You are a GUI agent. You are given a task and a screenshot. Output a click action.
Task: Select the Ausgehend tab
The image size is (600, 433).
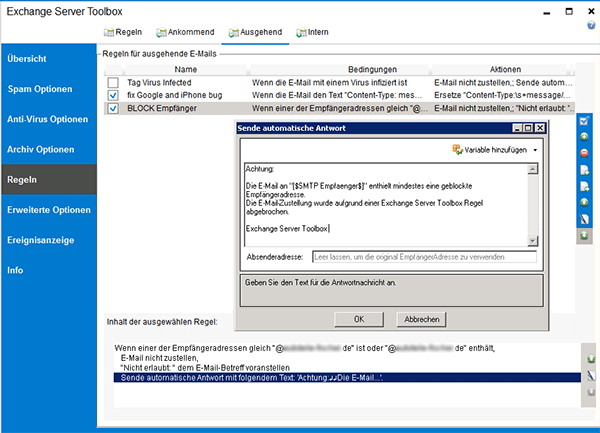255,32
